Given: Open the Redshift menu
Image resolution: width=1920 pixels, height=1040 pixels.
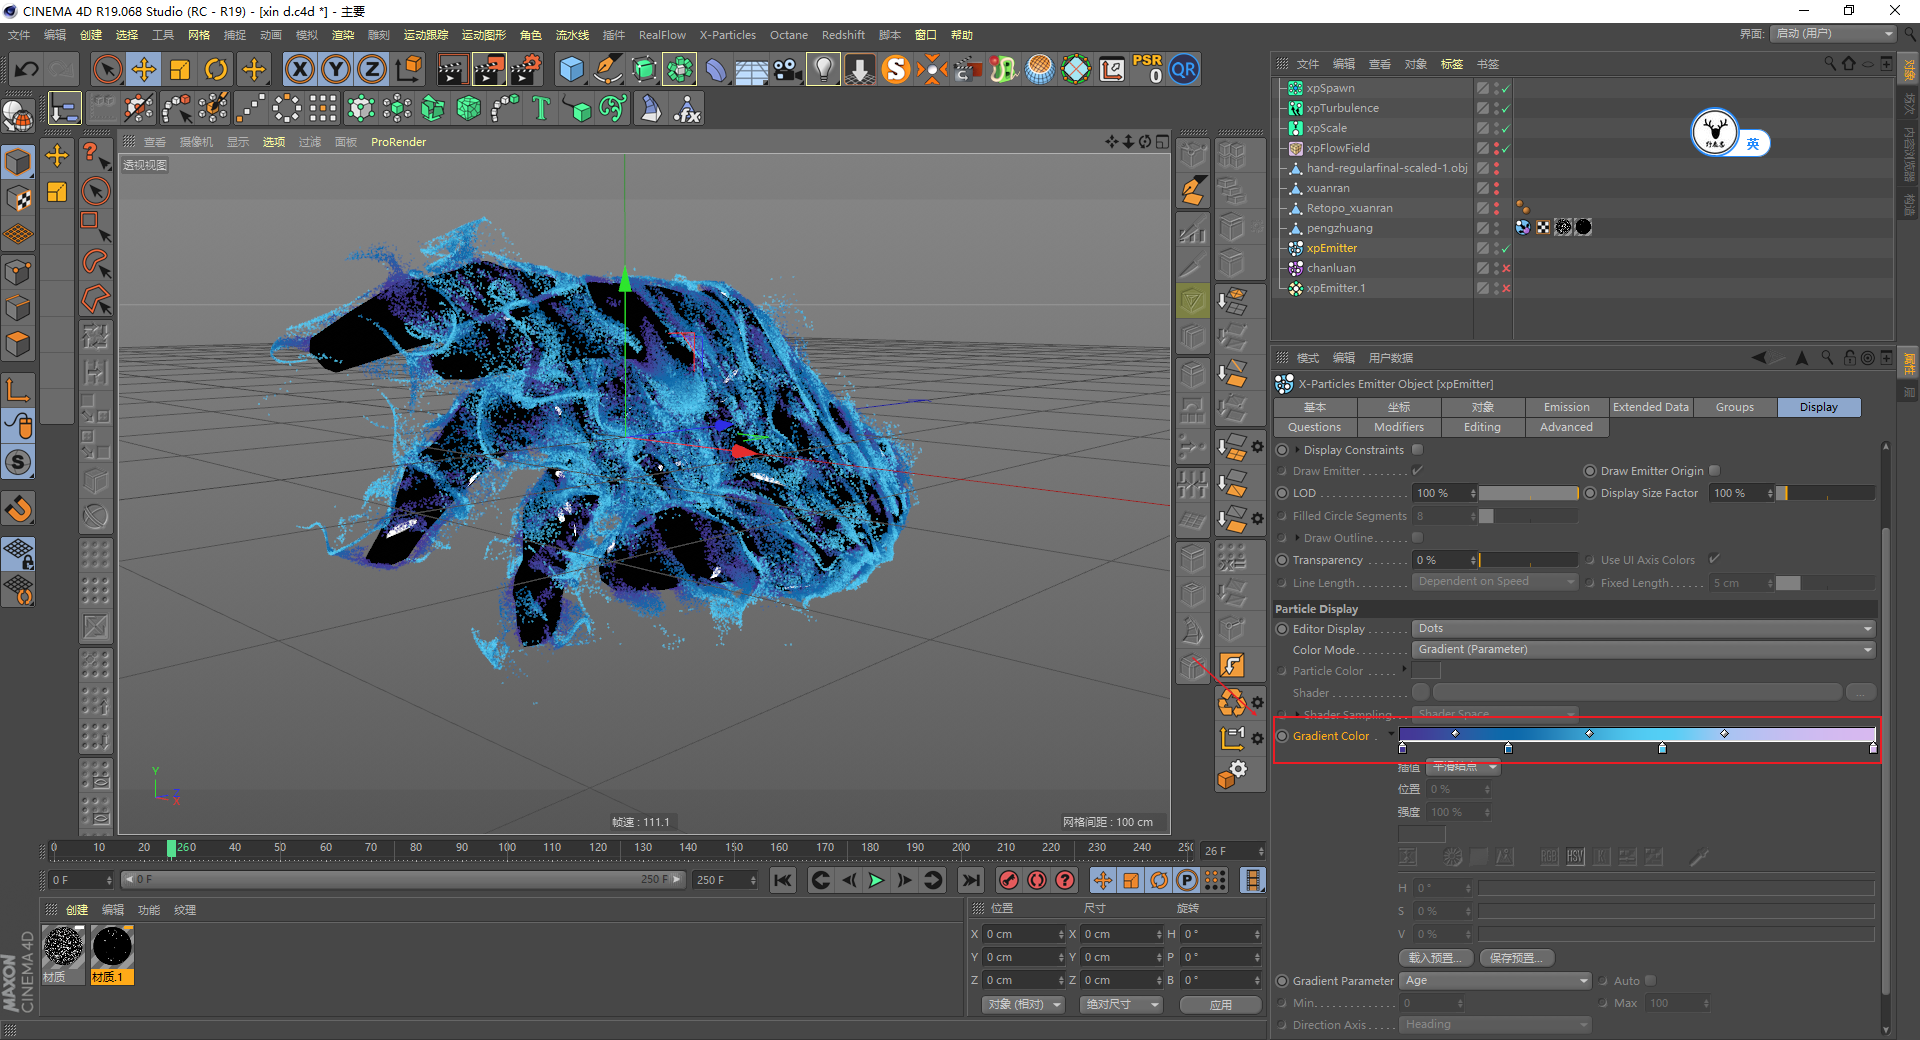Looking at the screenshot, I should pyautogui.click(x=843, y=35).
